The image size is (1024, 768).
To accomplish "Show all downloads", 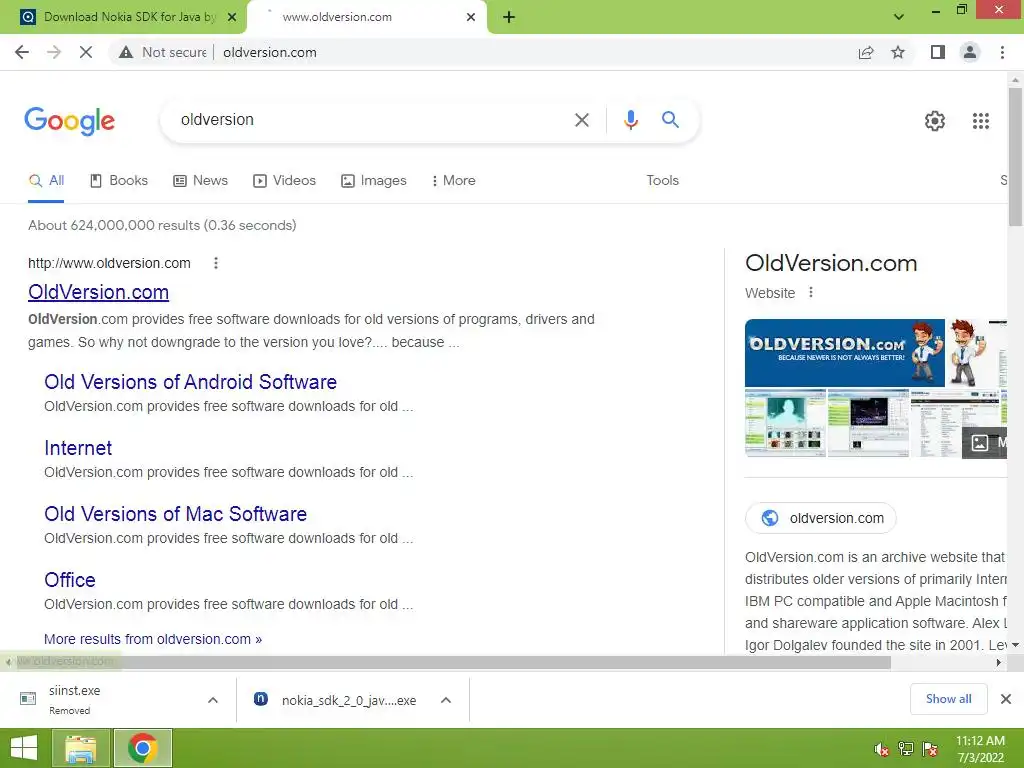I will pos(948,699).
